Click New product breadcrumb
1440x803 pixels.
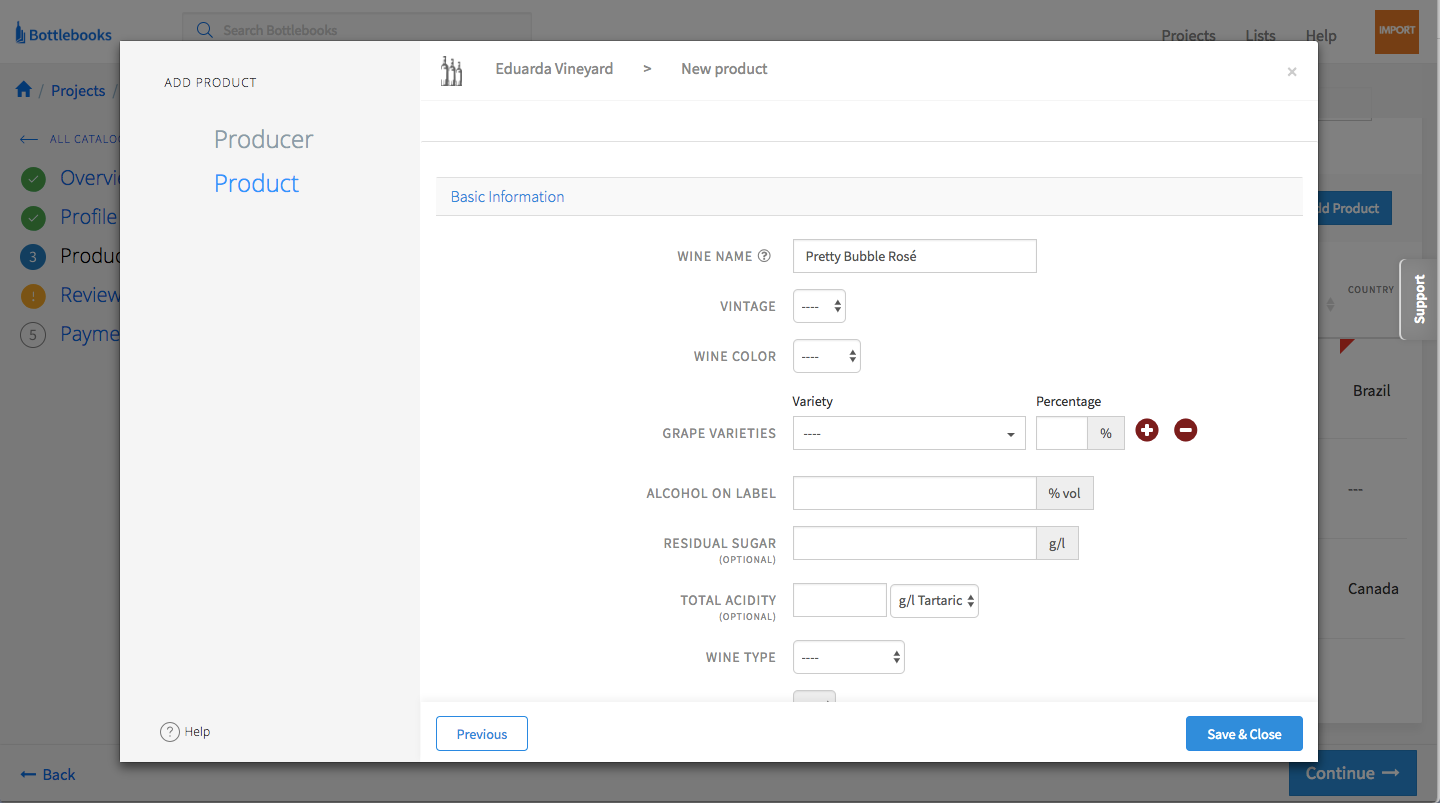724,69
